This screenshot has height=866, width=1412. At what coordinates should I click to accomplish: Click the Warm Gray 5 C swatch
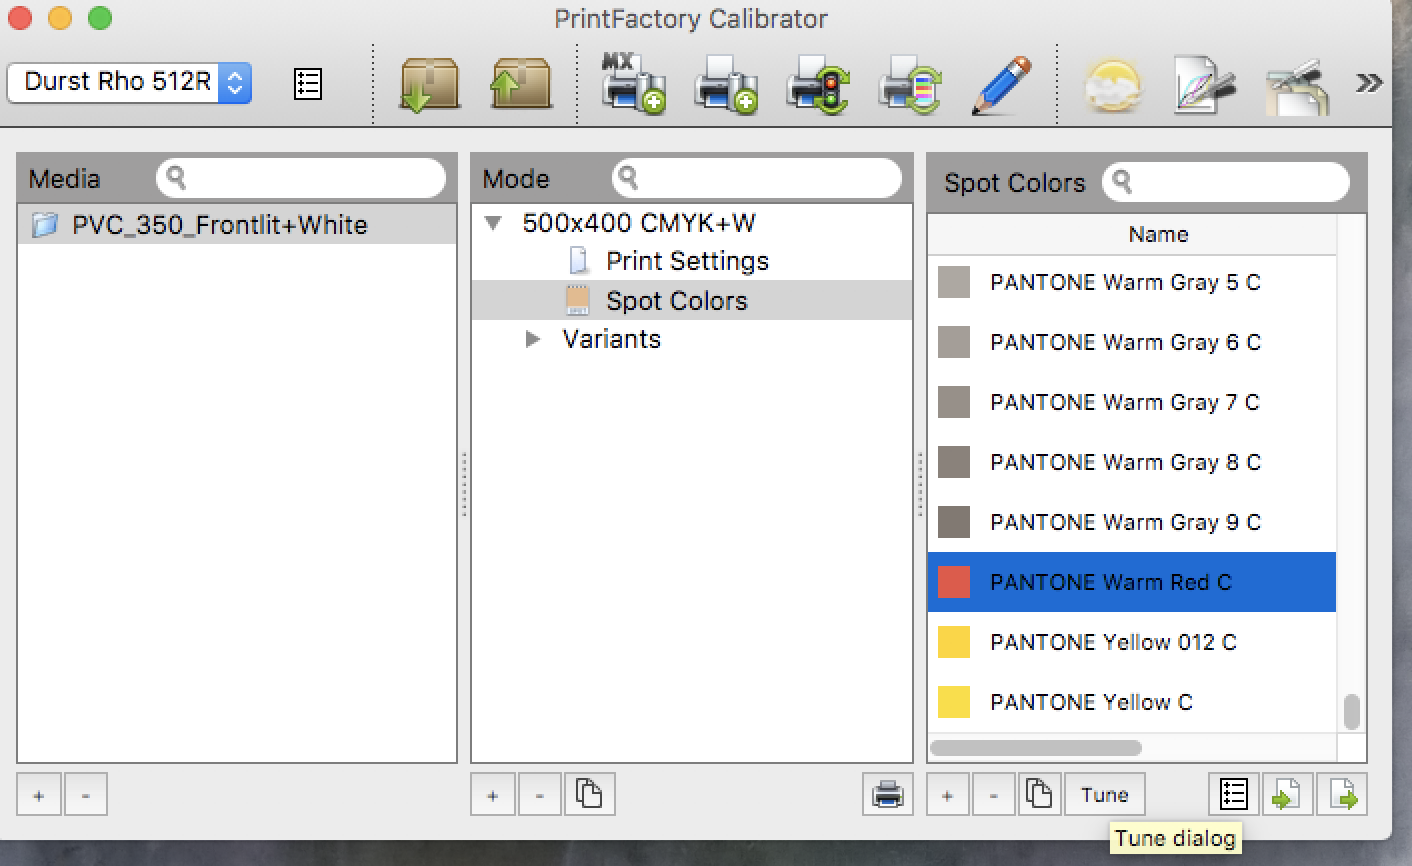pos(954,282)
